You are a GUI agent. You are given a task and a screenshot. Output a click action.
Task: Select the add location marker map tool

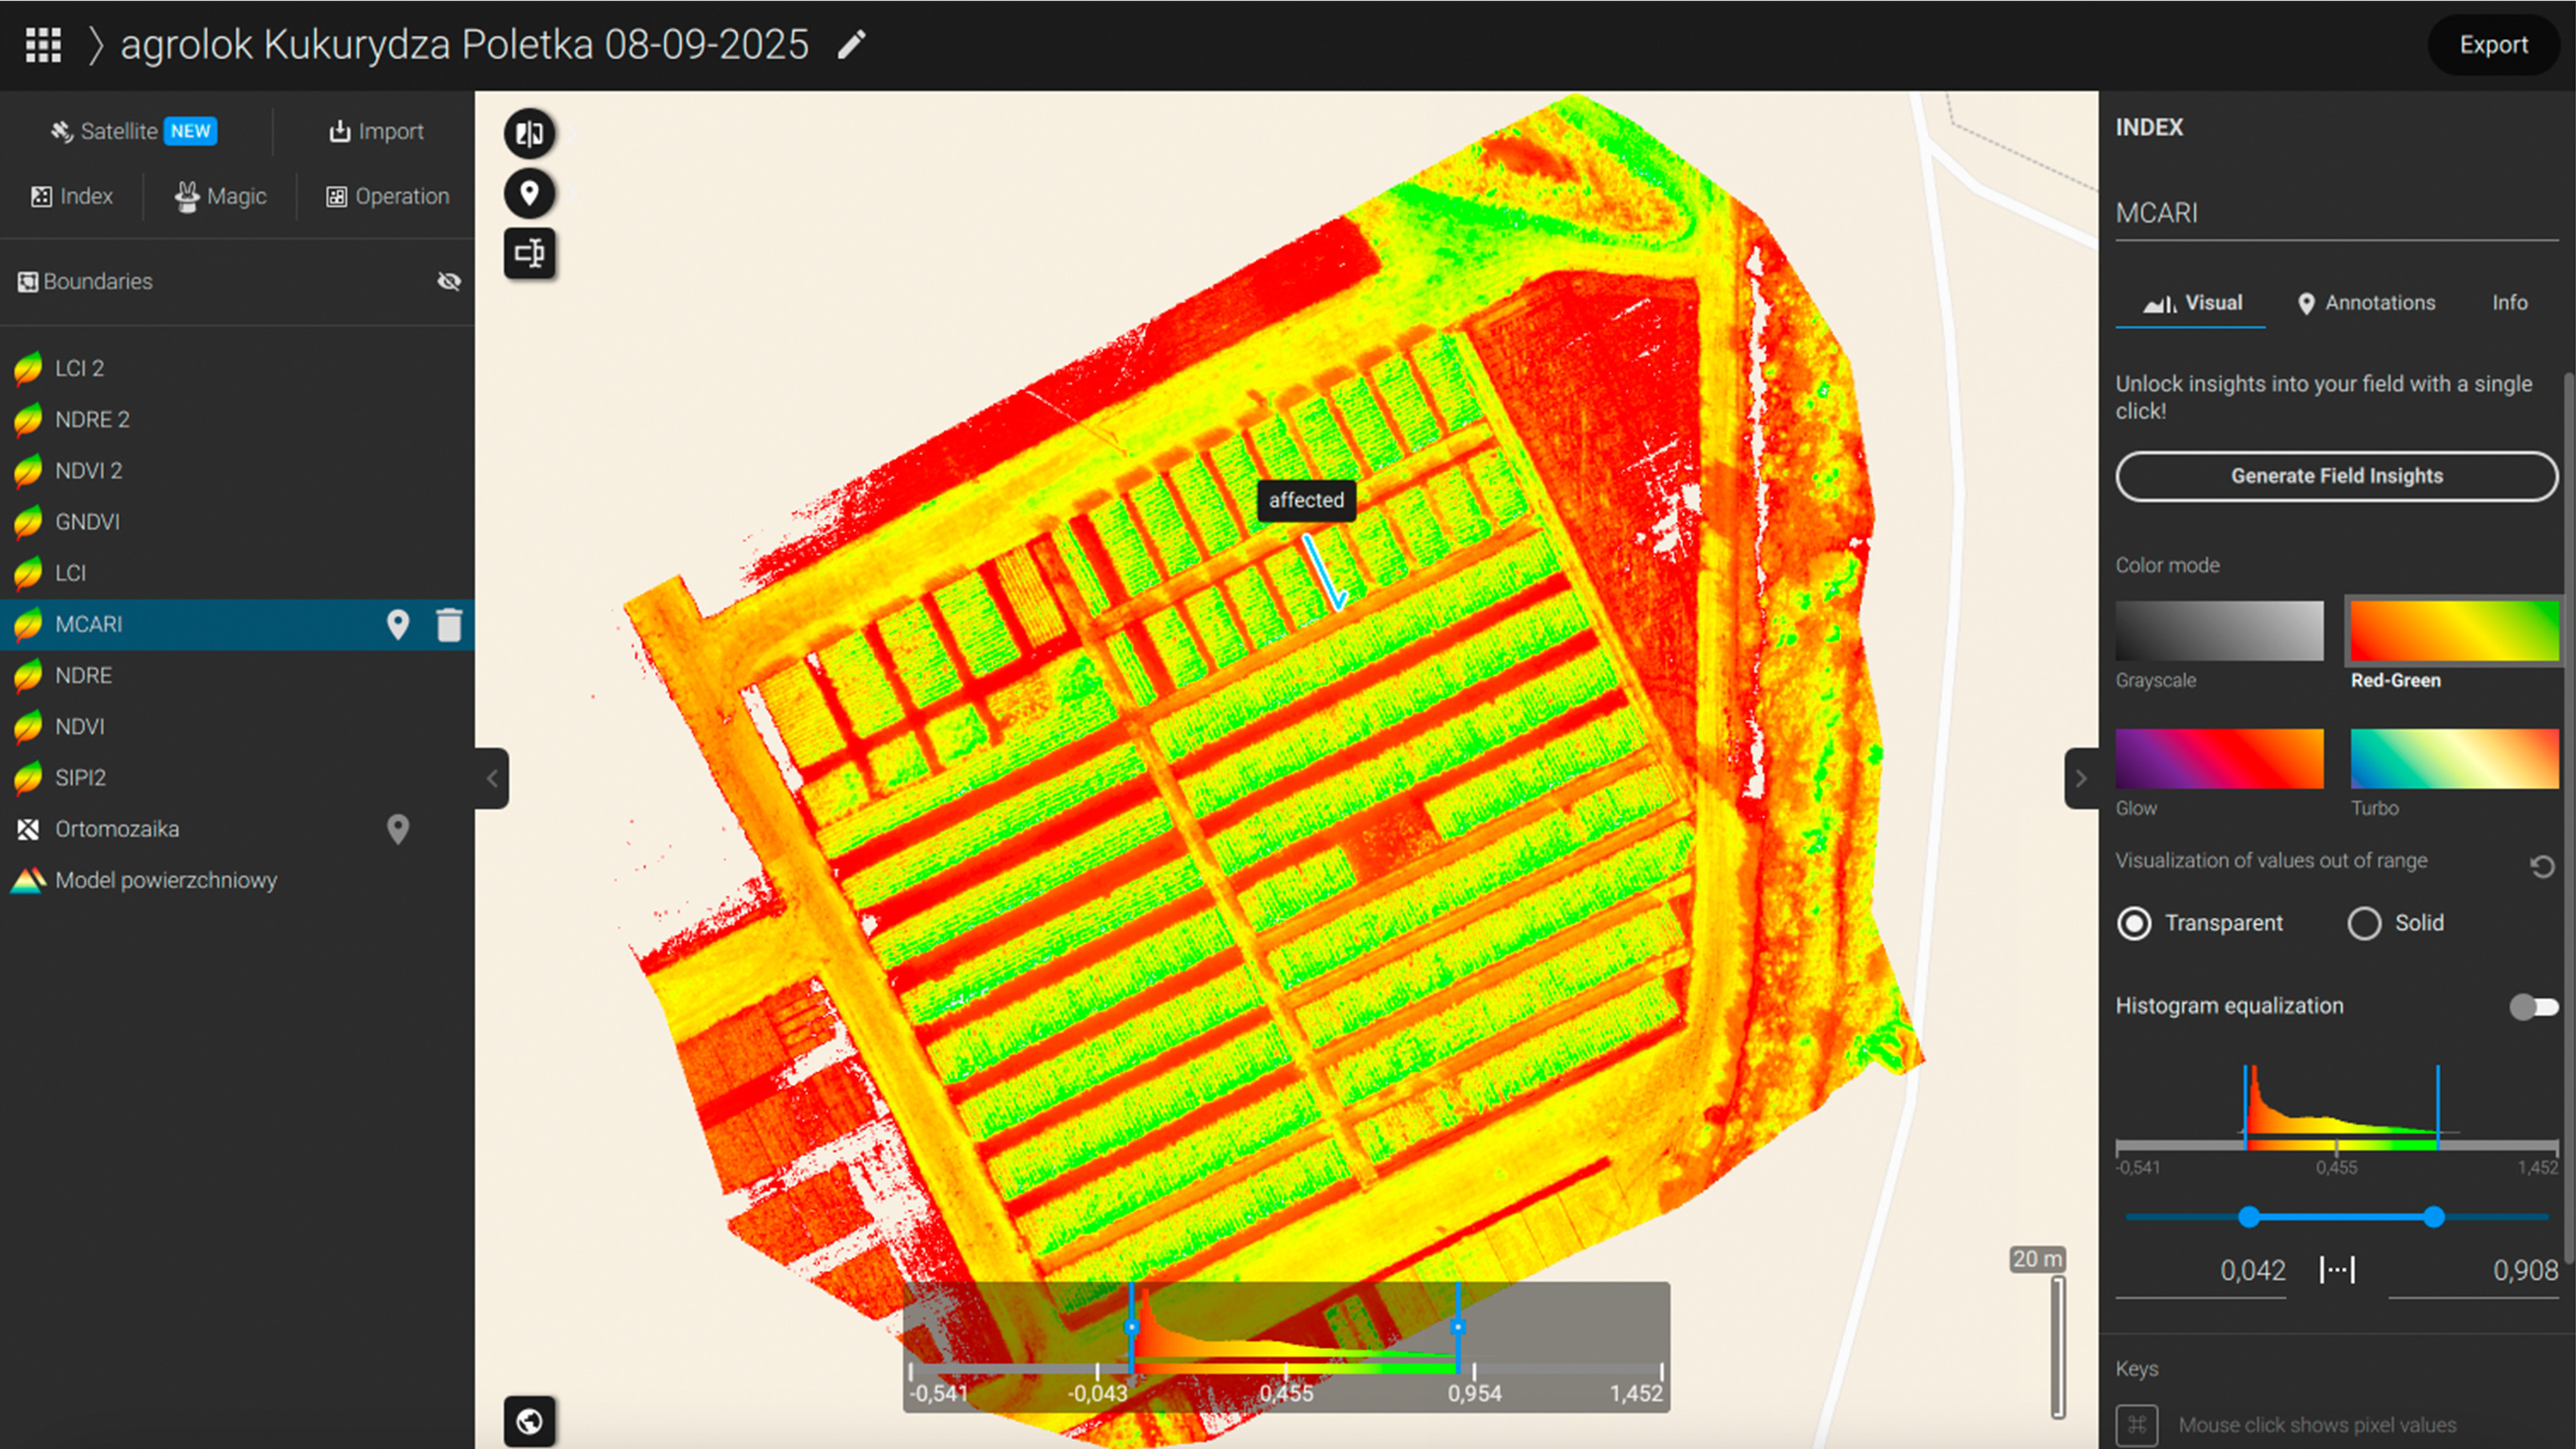pos(529,193)
